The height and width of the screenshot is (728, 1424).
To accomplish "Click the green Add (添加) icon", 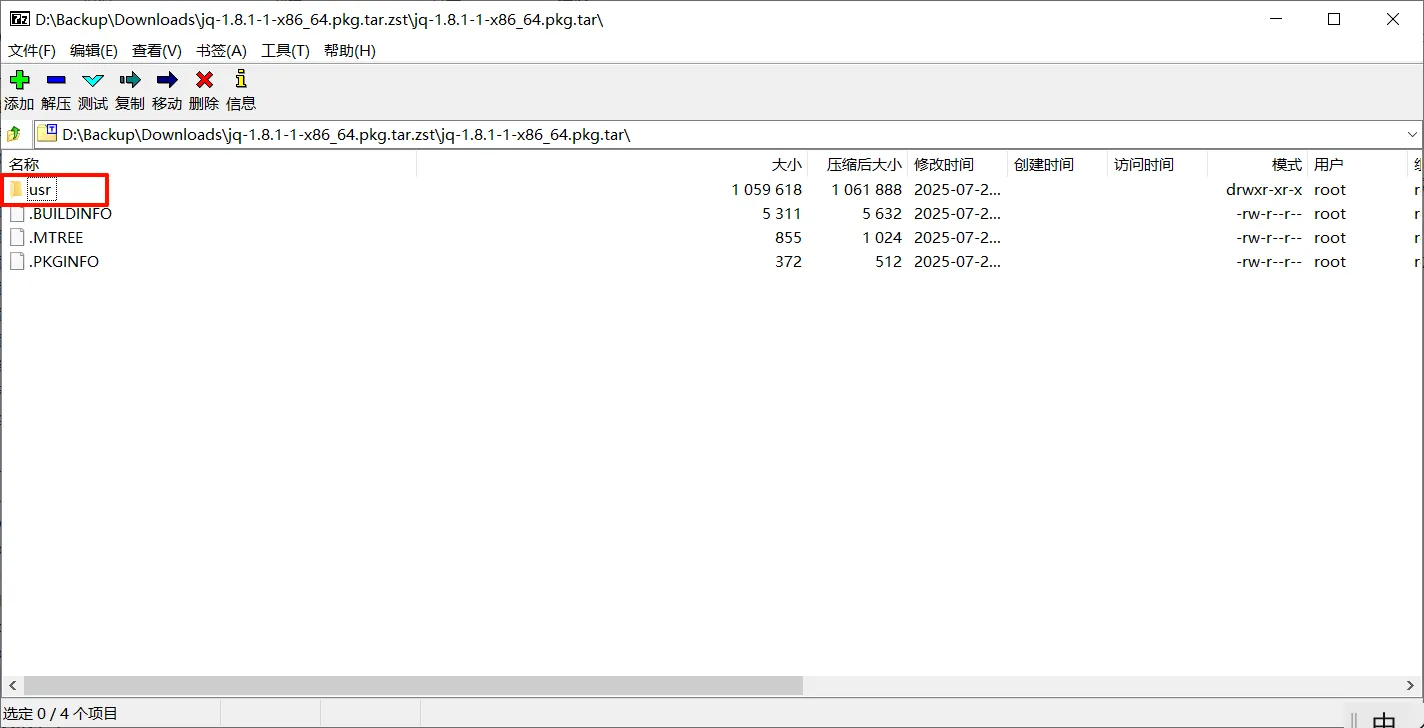I will click(19, 80).
